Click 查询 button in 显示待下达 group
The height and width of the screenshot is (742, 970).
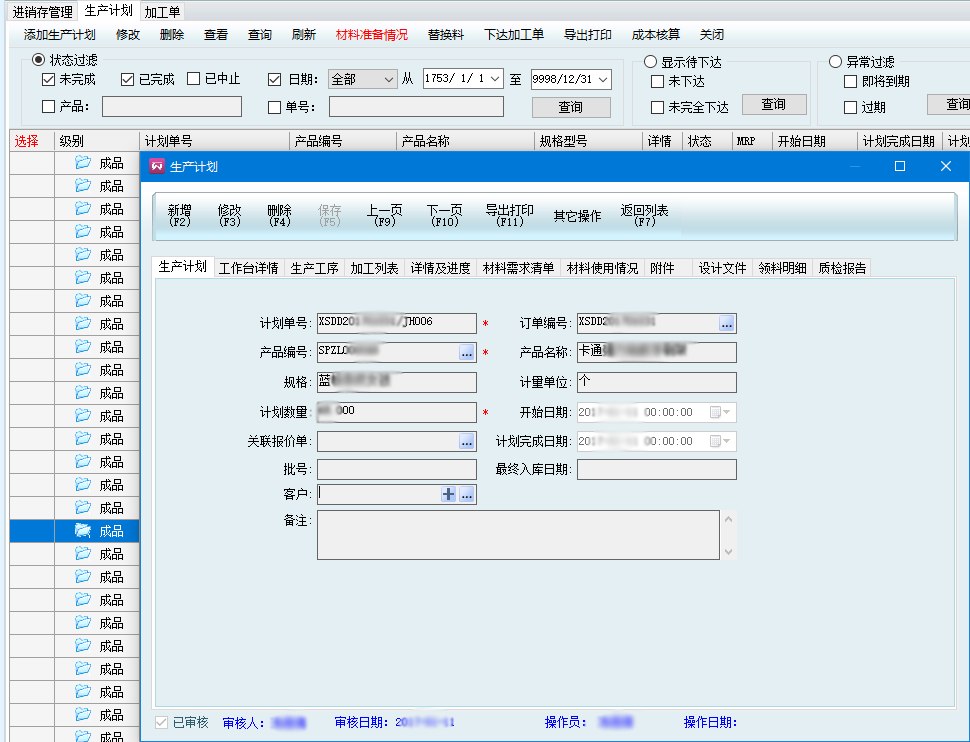[774, 104]
